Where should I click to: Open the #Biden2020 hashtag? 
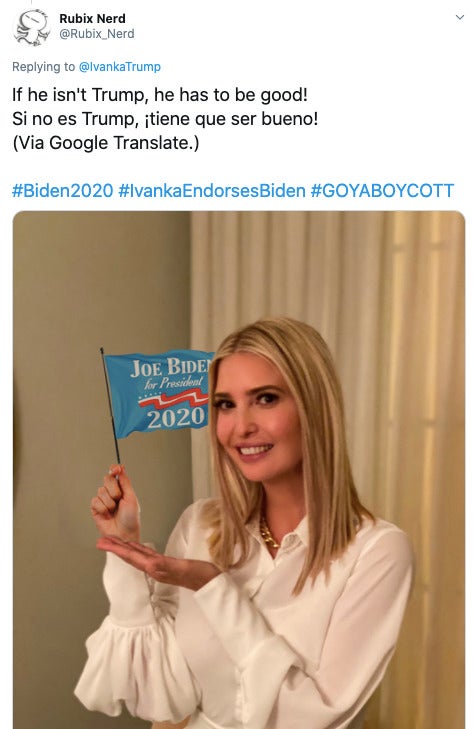[x=62, y=191]
